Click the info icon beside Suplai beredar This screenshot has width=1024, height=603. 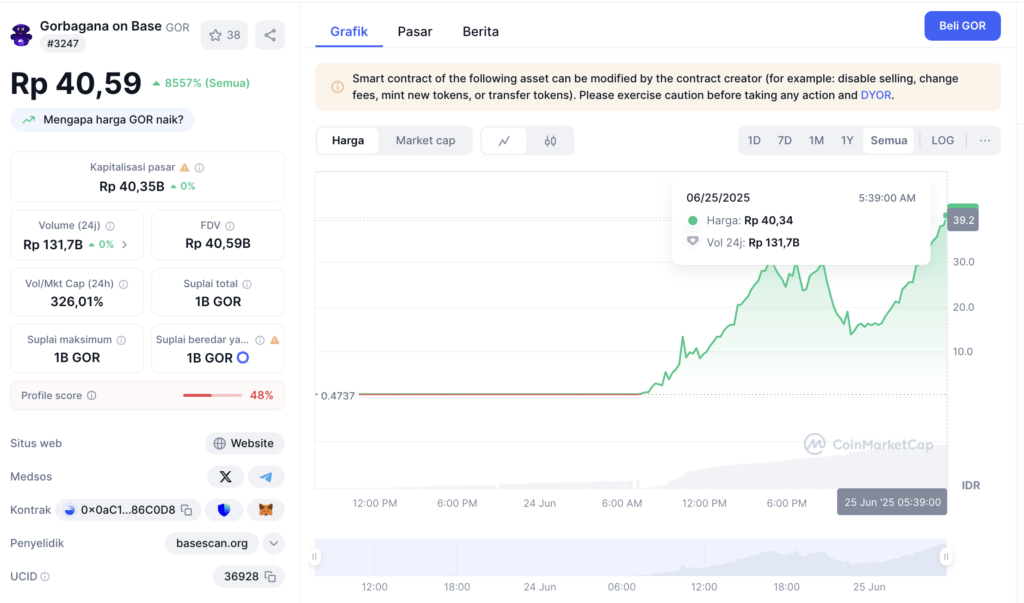(260, 340)
